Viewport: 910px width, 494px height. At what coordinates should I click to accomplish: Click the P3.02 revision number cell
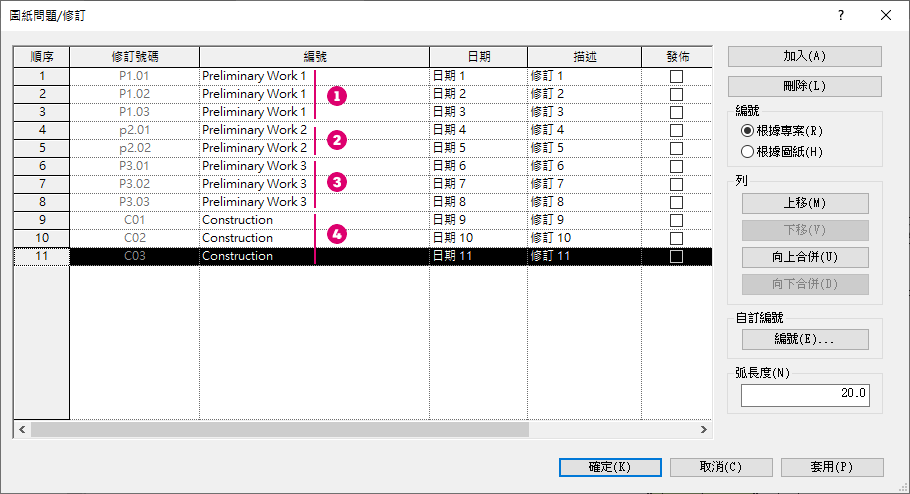click(x=135, y=184)
